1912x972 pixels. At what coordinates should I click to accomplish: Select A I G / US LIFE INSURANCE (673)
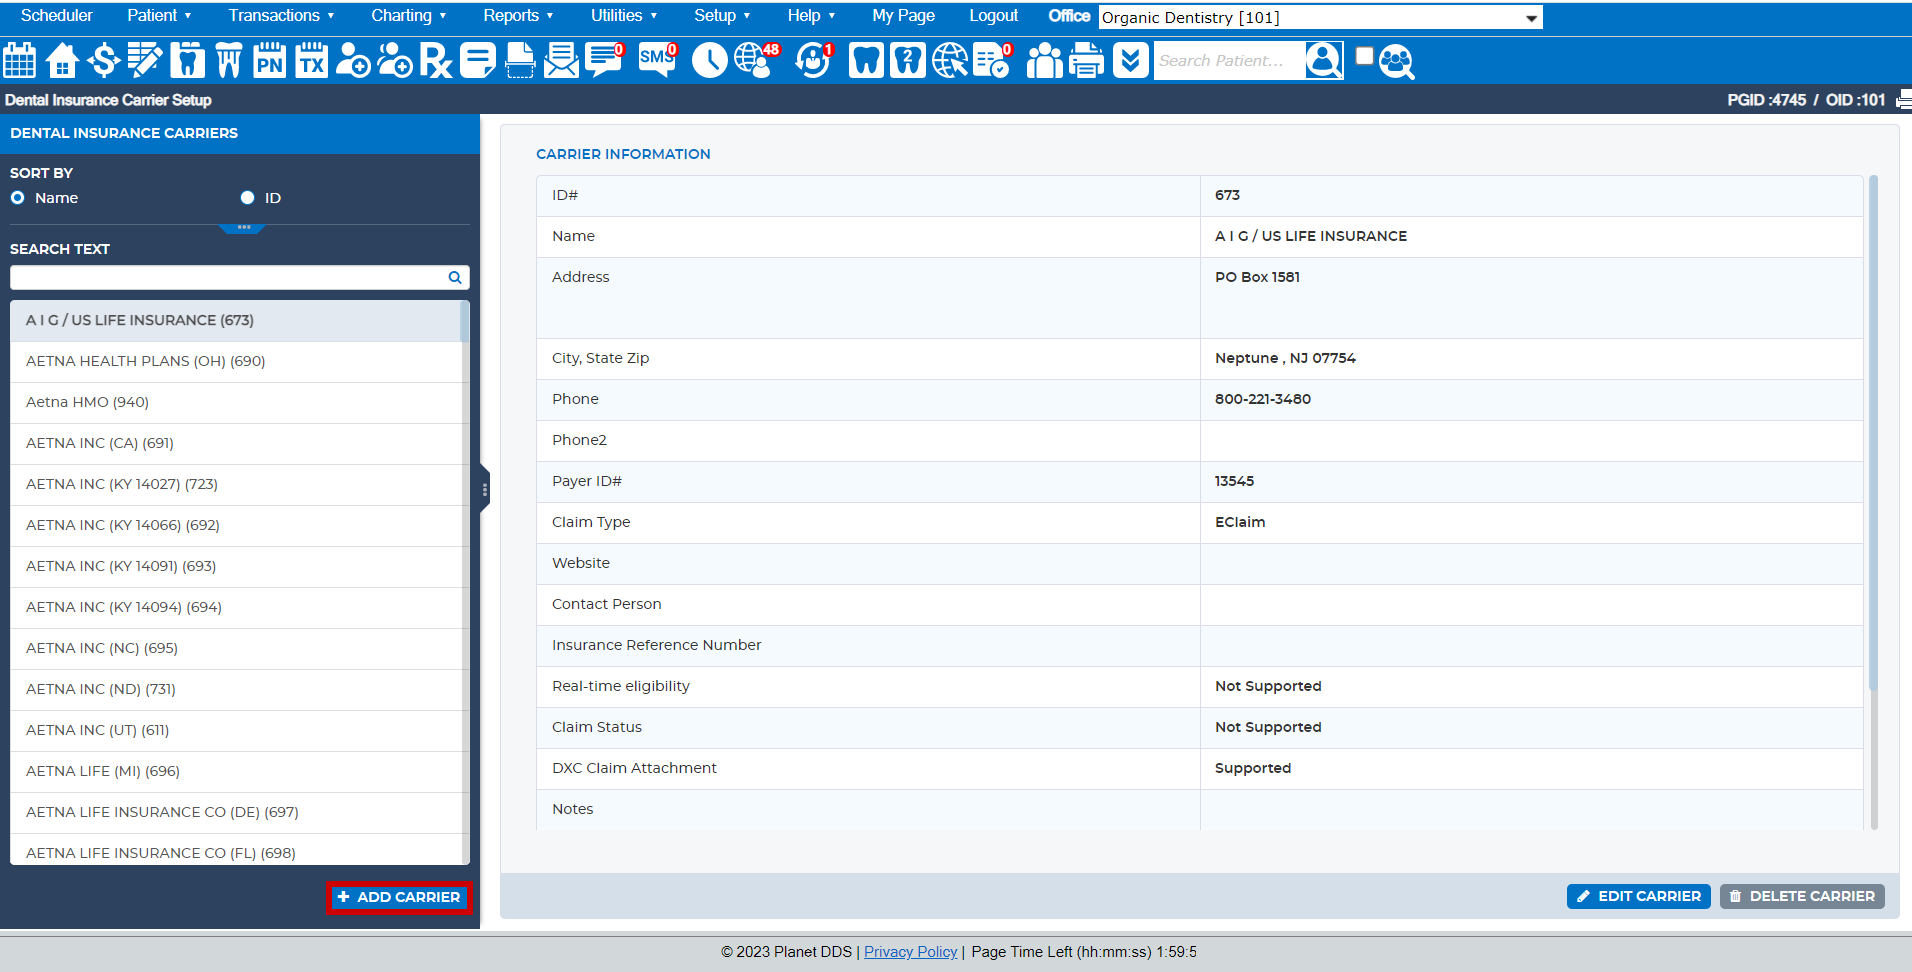(x=235, y=321)
